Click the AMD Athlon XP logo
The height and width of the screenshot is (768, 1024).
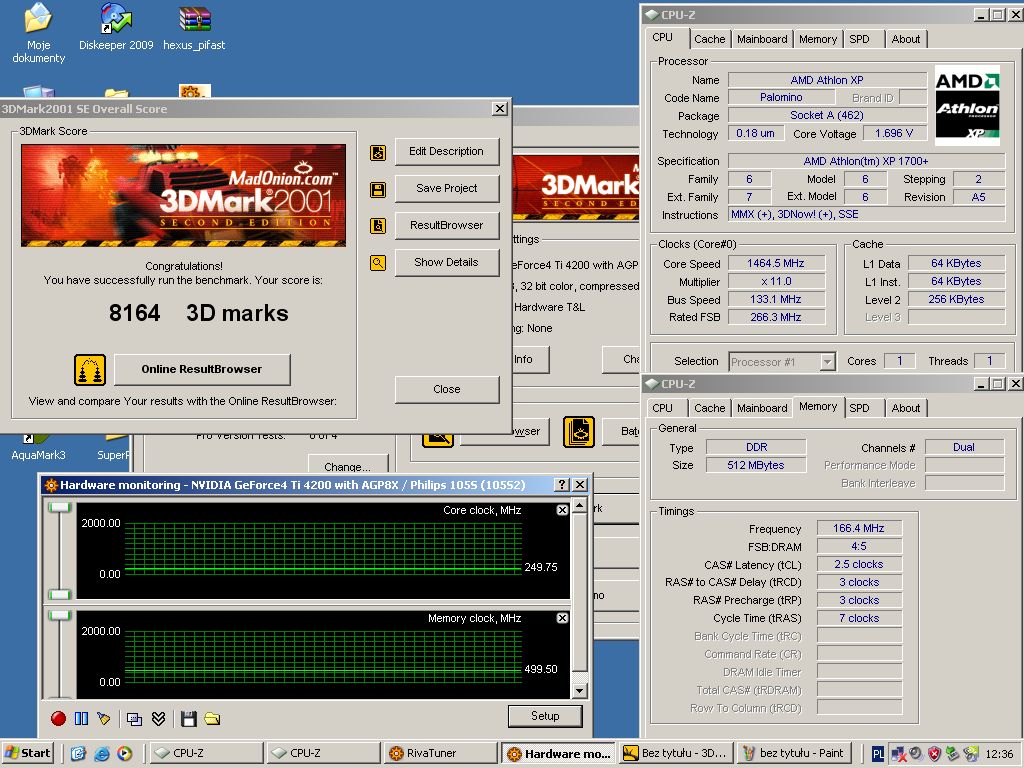click(967, 104)
